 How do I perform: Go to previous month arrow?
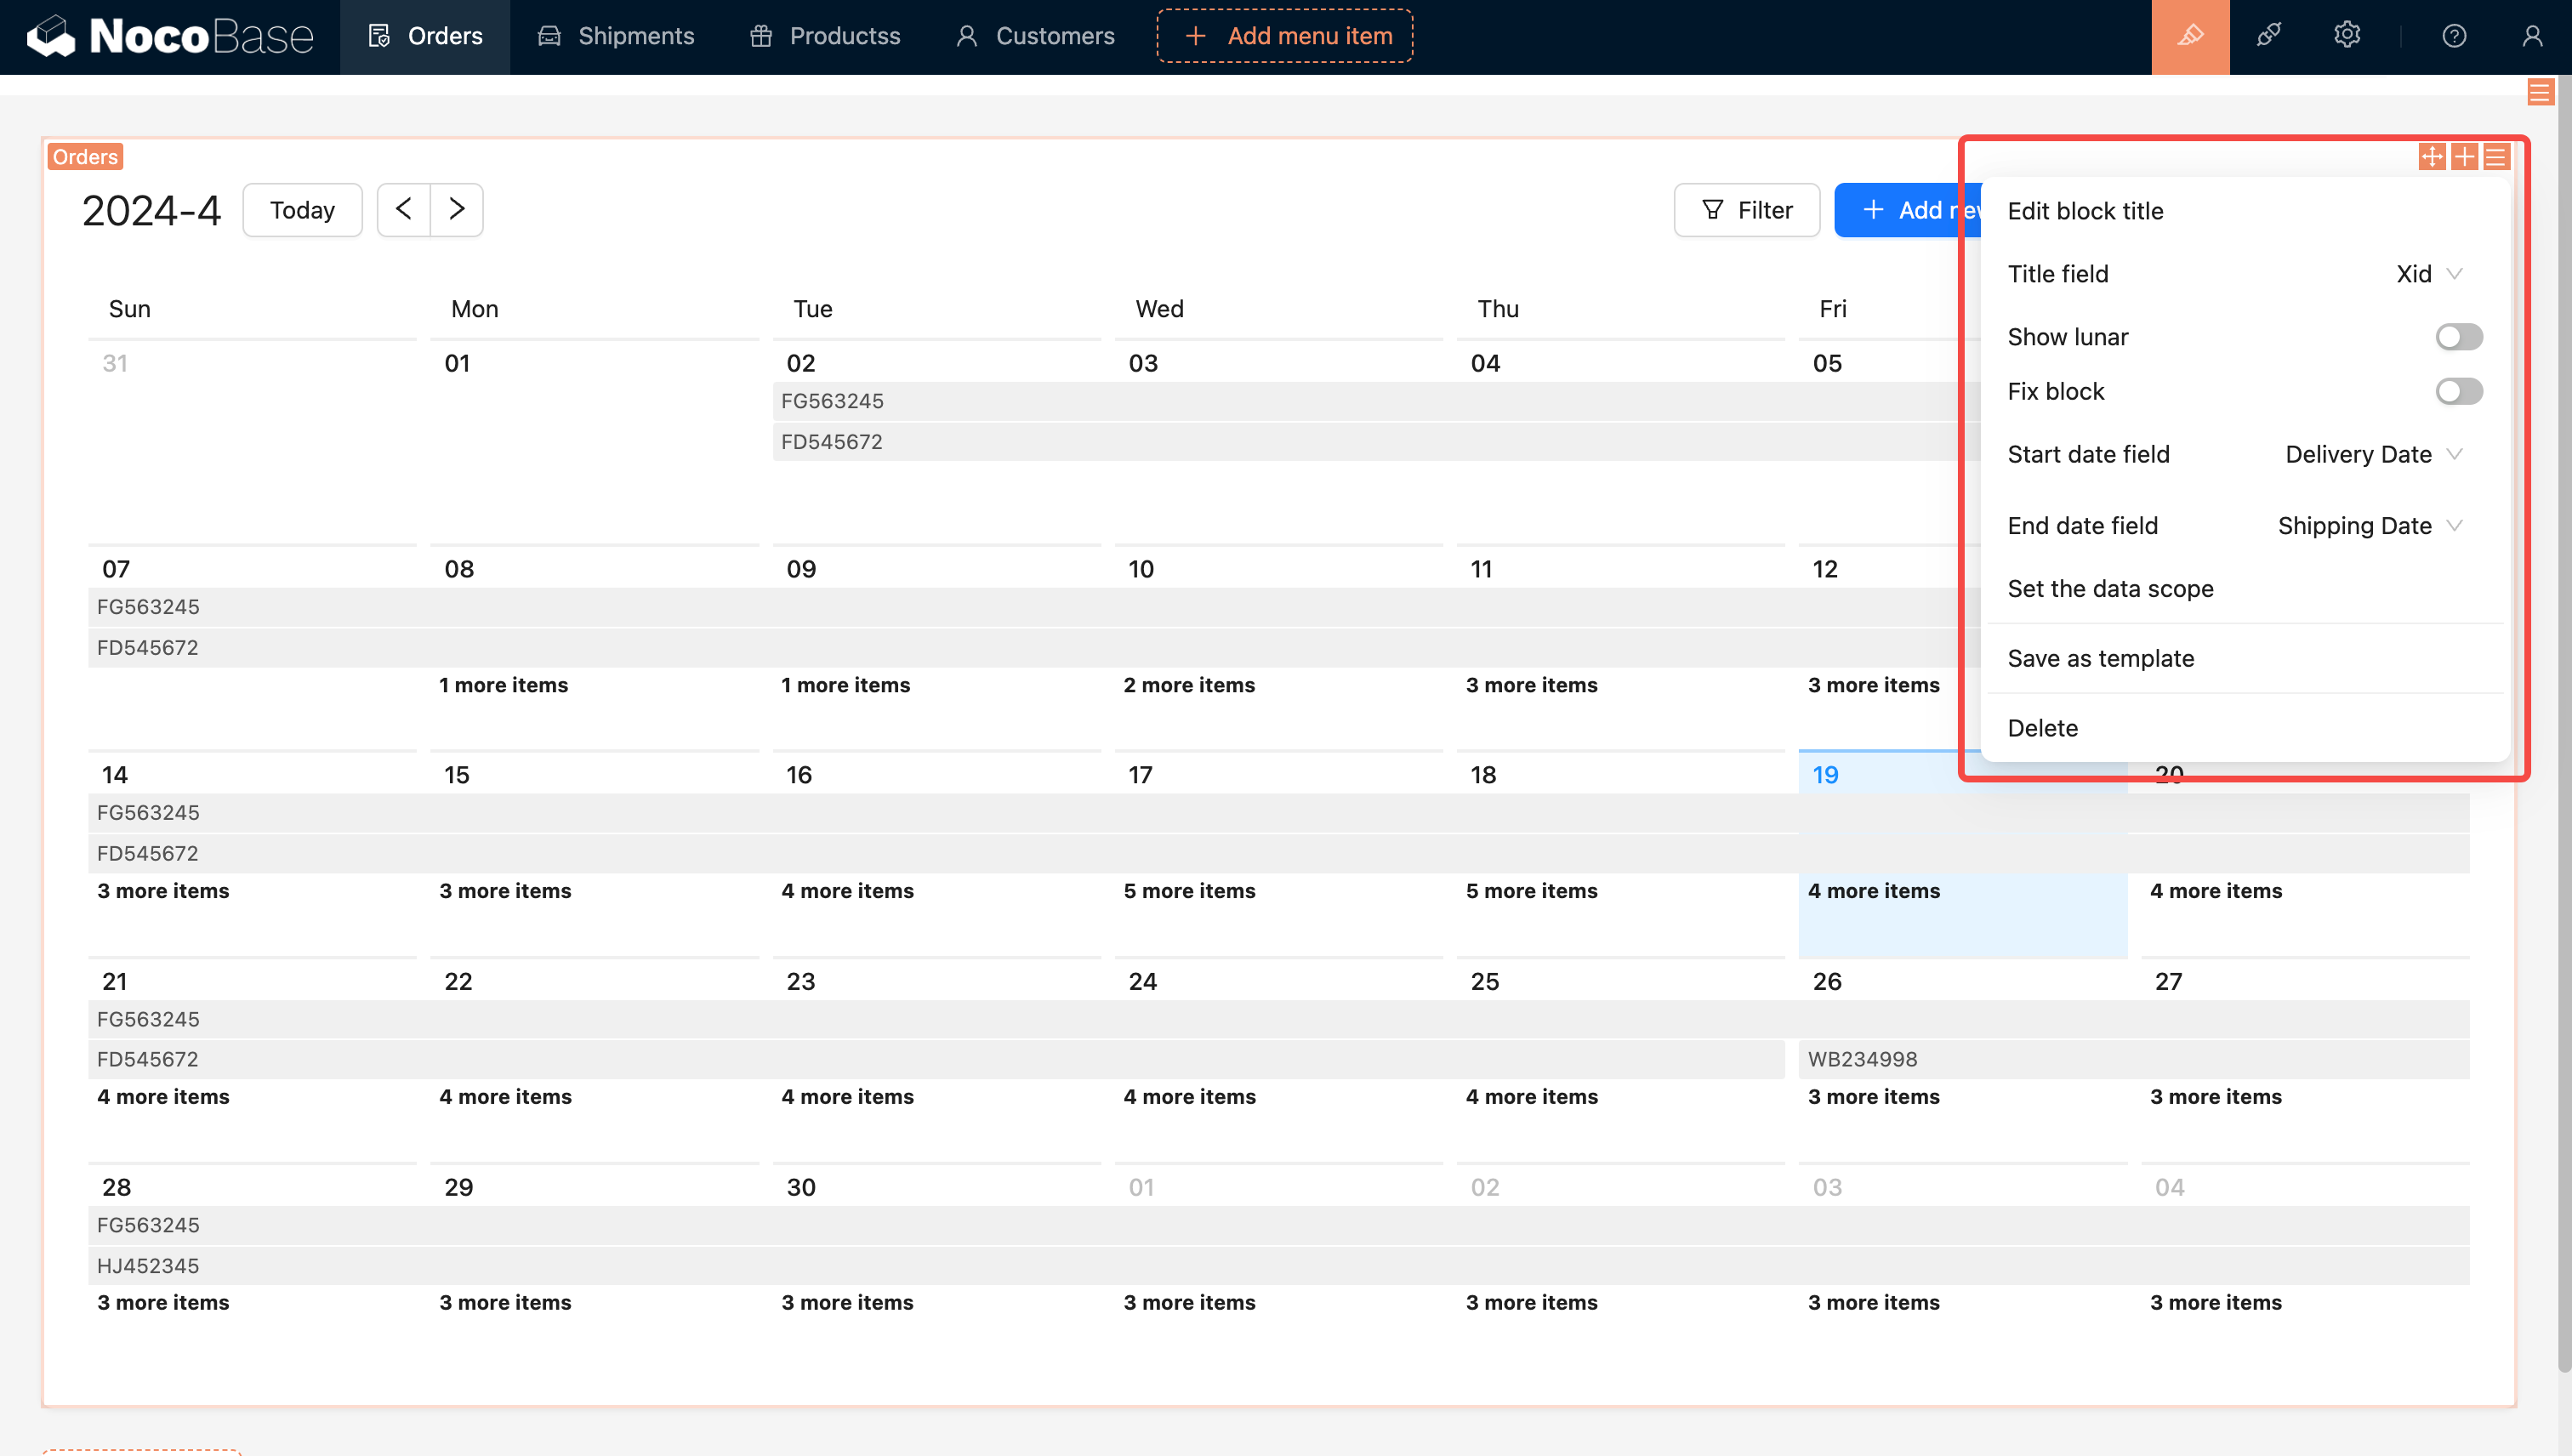pos(404,210)
